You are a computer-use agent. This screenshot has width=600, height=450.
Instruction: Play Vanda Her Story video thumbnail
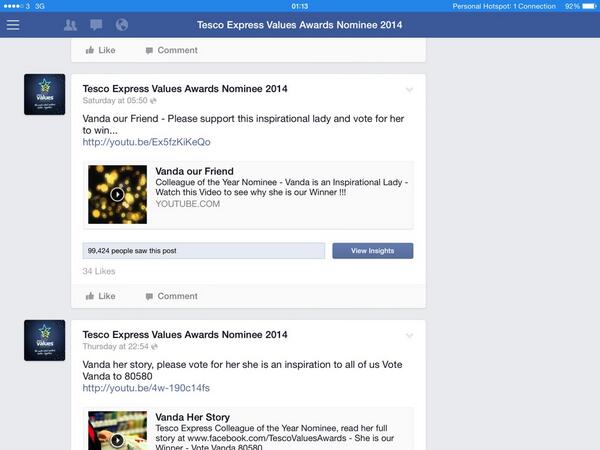(x=117, y=430)
